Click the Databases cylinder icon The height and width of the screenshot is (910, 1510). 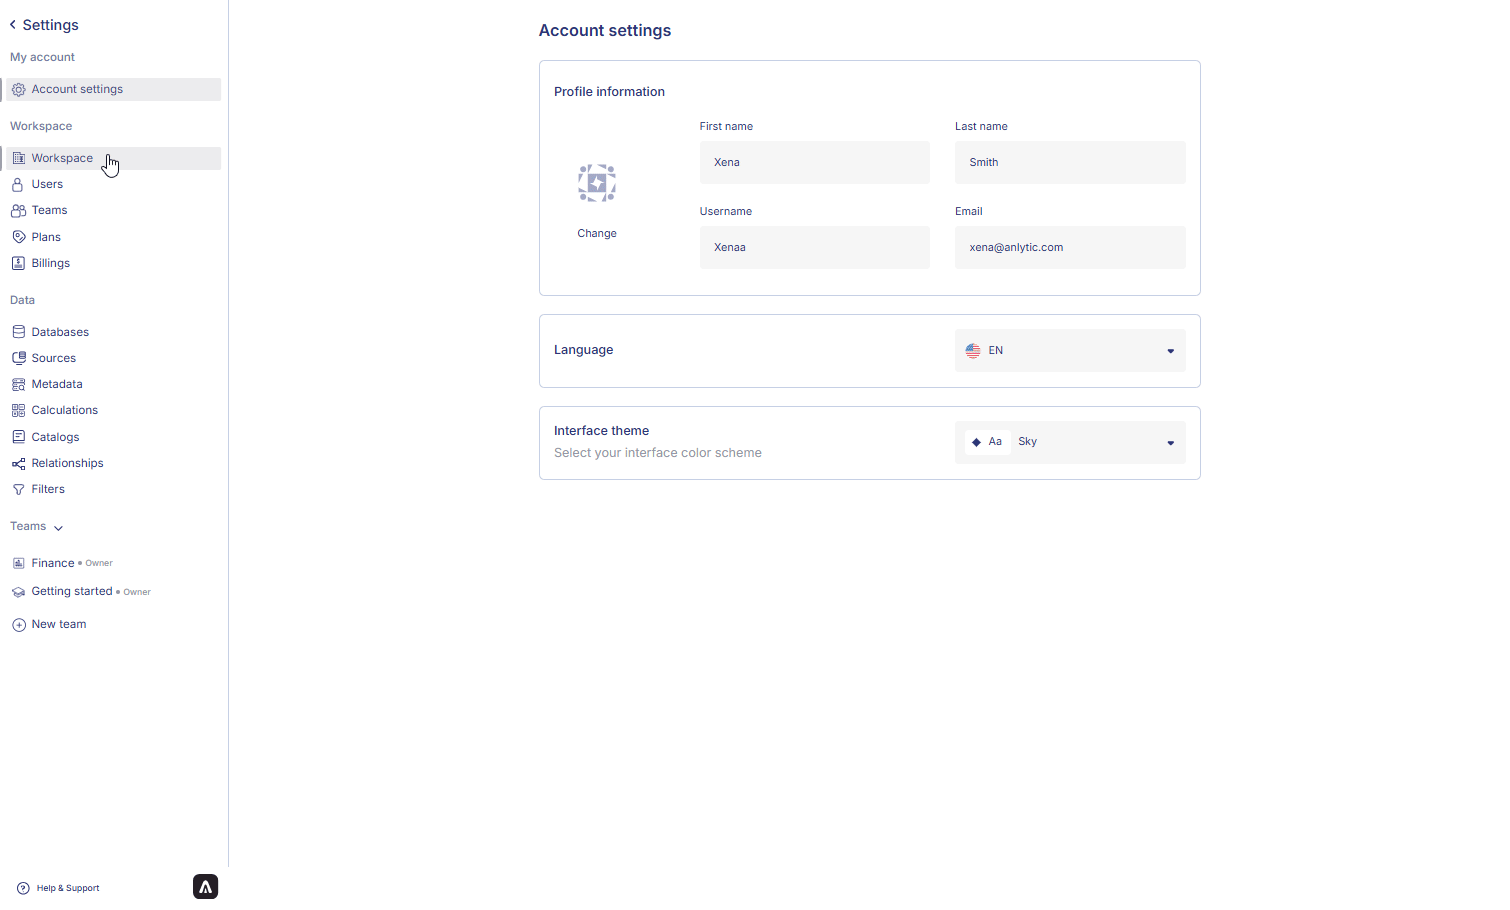[18, 332]
